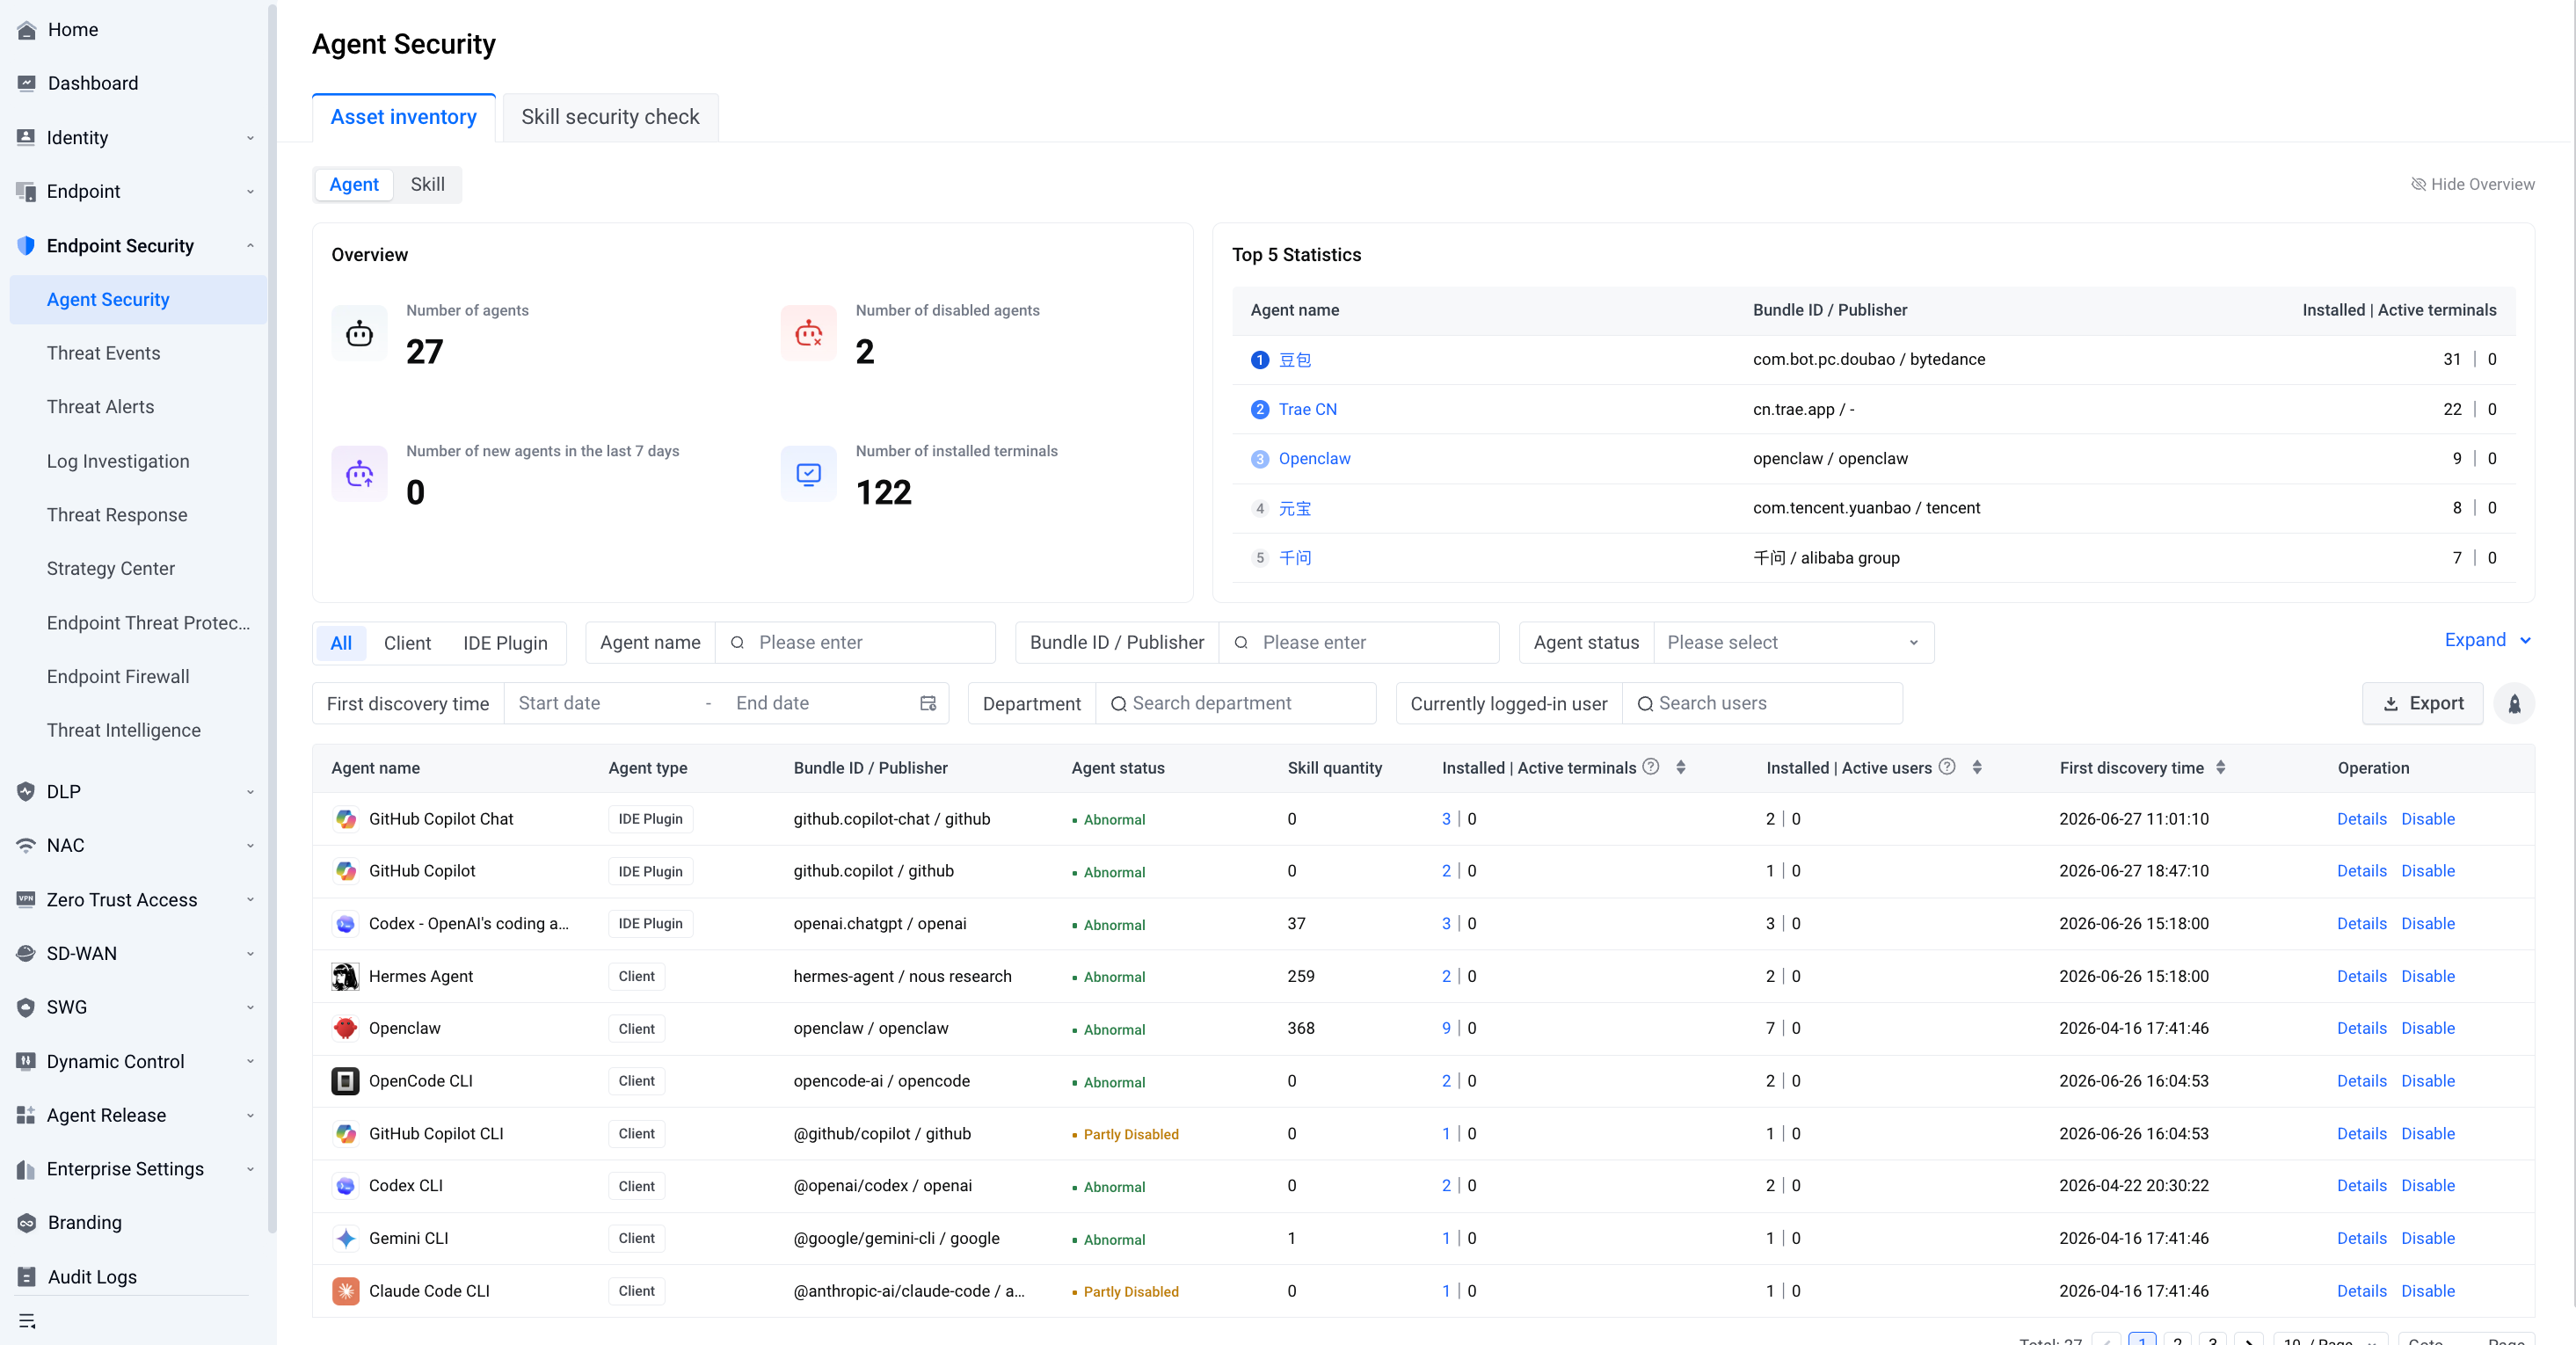Click help icon next to Installed | Active terminals
This screenshot has width=2576, height=1345.
coord(1652,767)
